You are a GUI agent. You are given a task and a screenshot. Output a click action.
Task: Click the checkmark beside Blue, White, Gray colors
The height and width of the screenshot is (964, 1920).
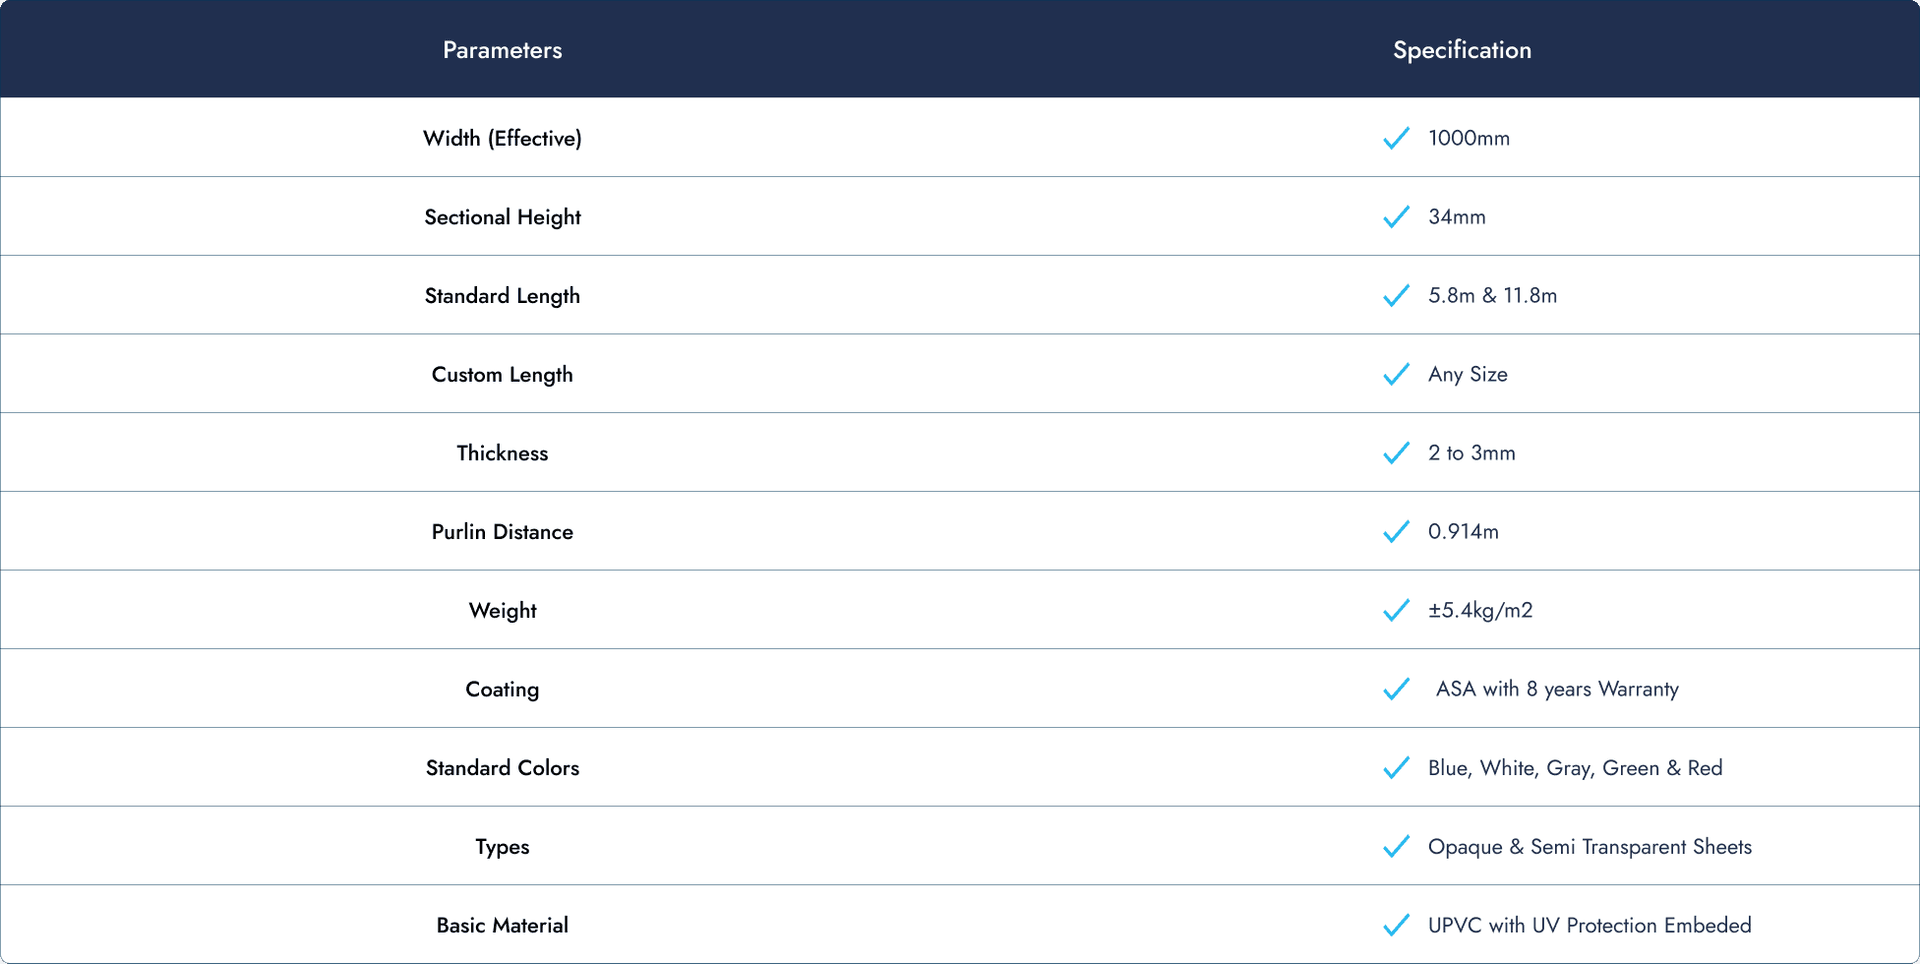pos(1396,768)
